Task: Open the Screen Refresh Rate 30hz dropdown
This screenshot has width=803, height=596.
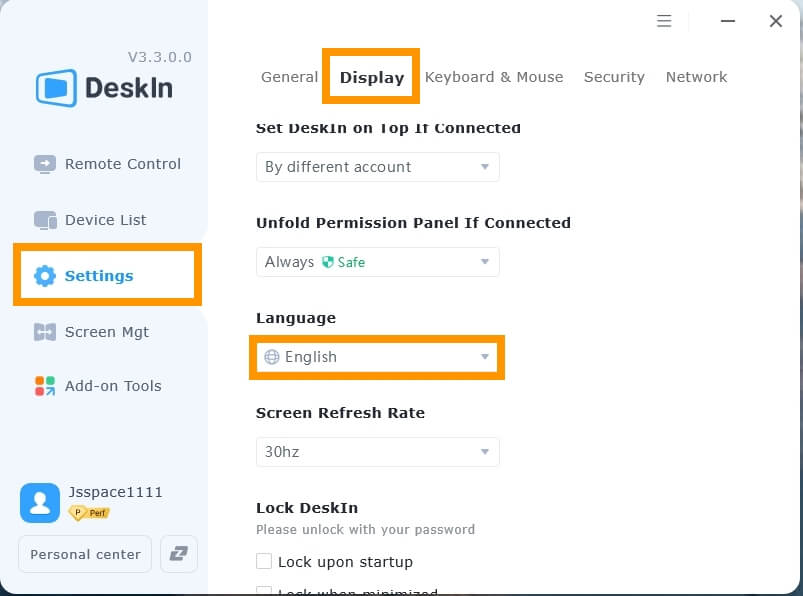Action: click(x=377, y=452)
